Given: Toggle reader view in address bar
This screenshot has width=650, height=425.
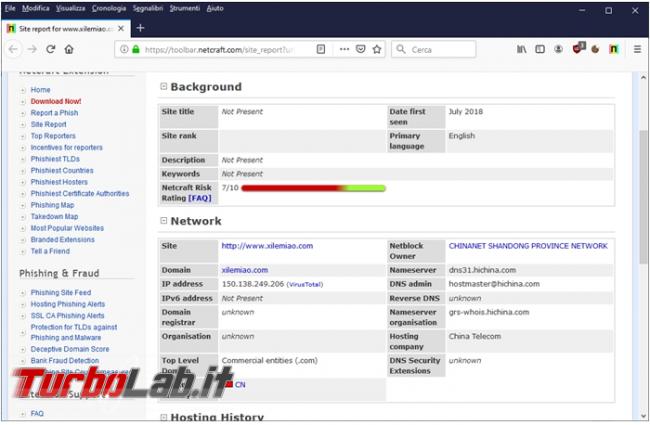Looking at the screenshot, I should coord(321,49).
